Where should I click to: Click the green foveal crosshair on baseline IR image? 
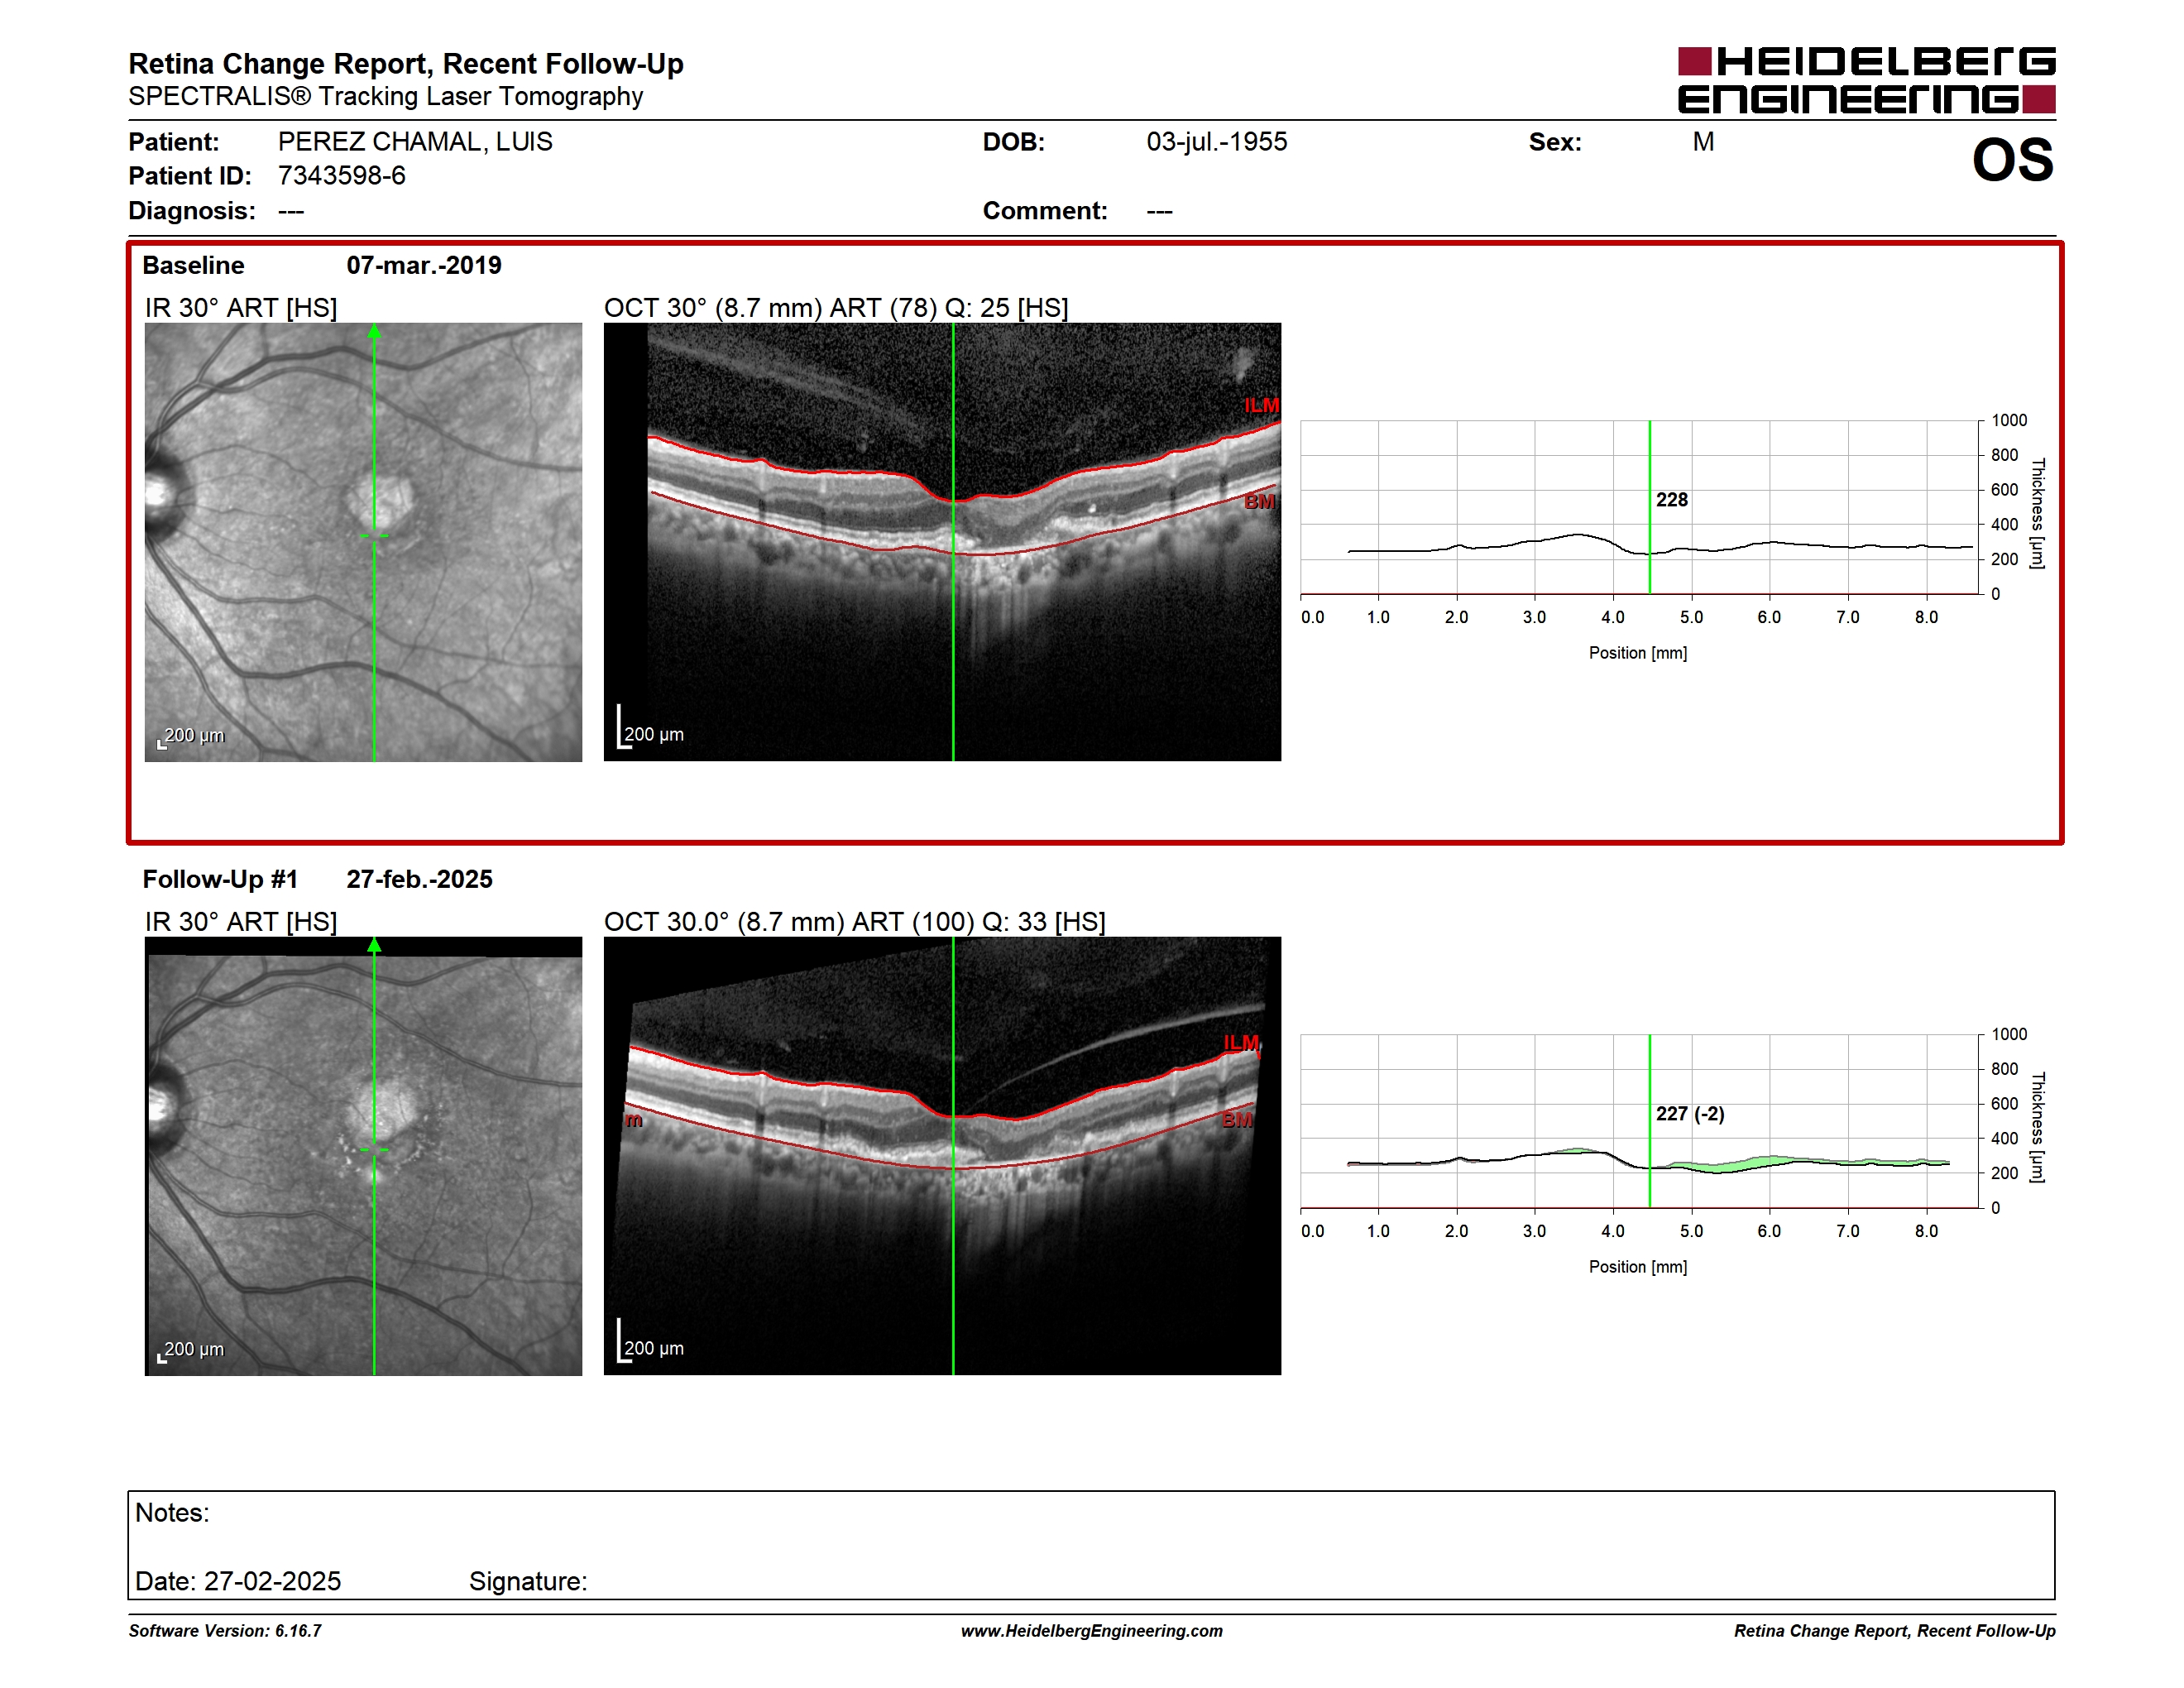(x=374, y=537)
